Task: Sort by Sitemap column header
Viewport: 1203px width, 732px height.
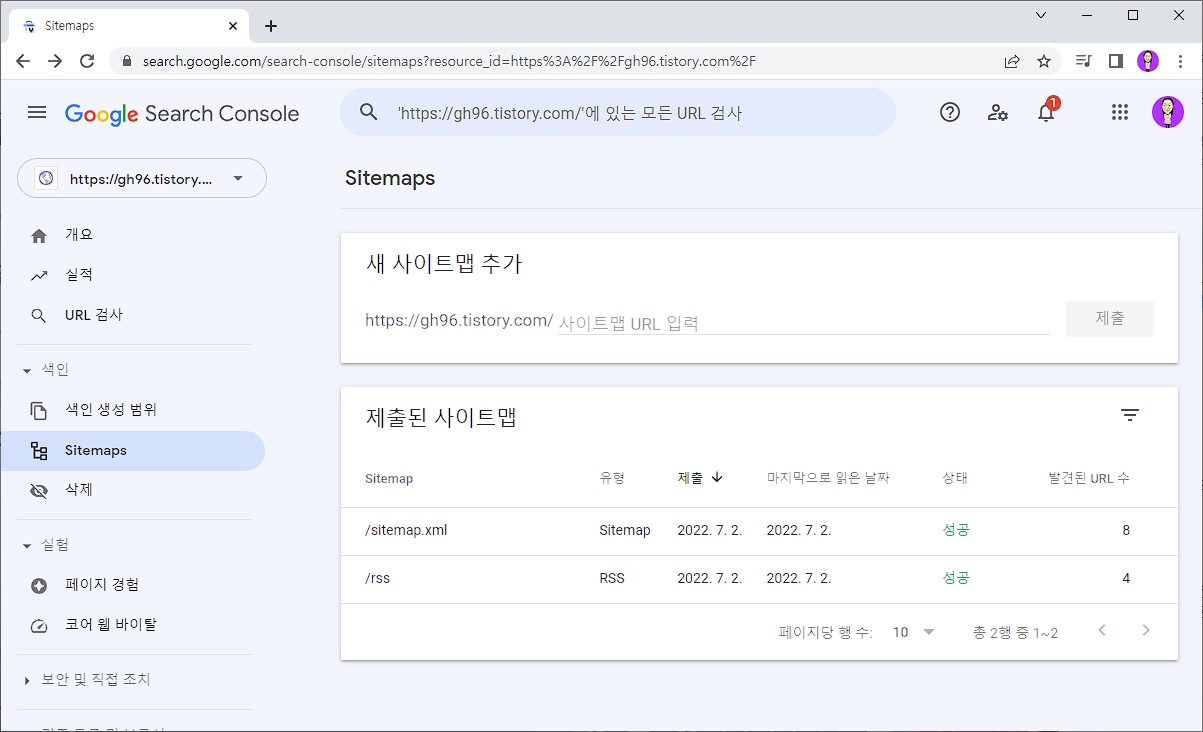Action: (x=389, y=478)
